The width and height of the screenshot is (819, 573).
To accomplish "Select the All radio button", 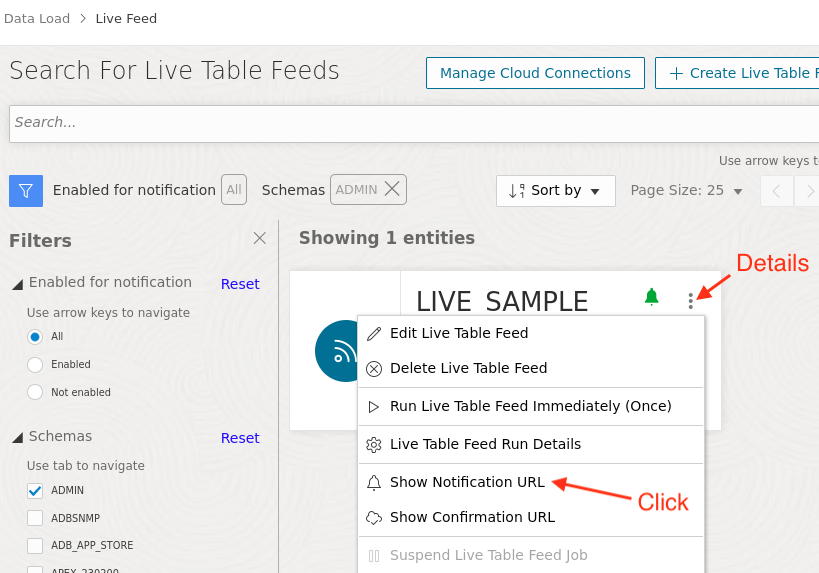I will pos(35,337).
